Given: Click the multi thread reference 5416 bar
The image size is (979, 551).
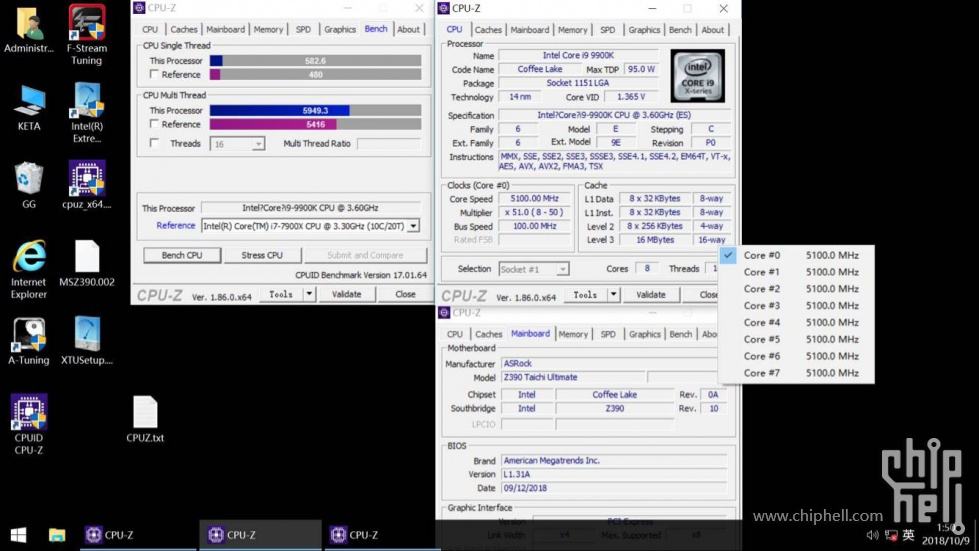Looking at the screenshot, I should [315, 124].
